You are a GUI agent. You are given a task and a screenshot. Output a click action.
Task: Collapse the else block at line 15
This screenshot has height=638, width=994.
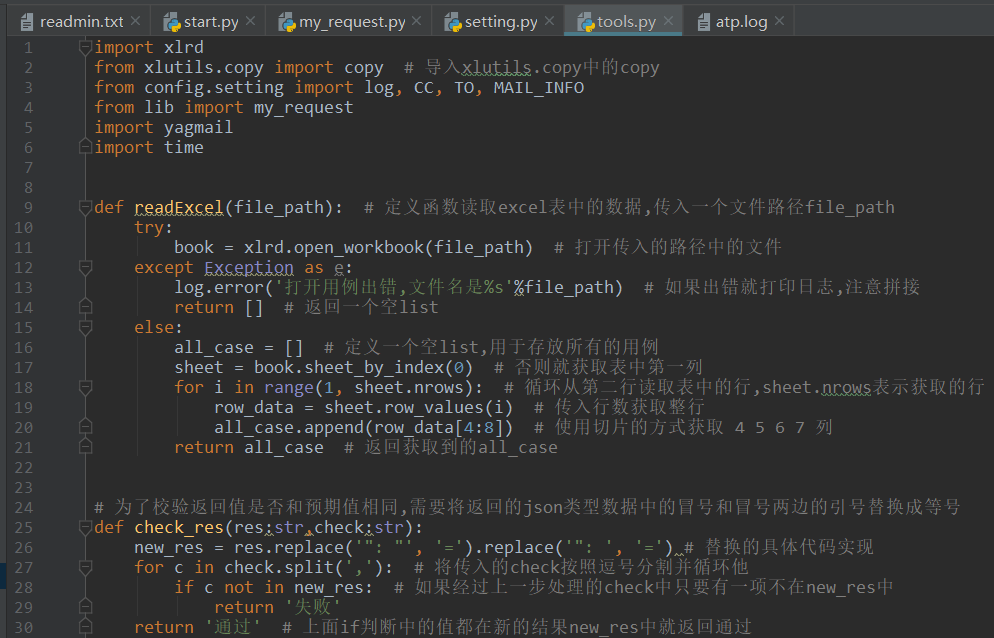86,327
